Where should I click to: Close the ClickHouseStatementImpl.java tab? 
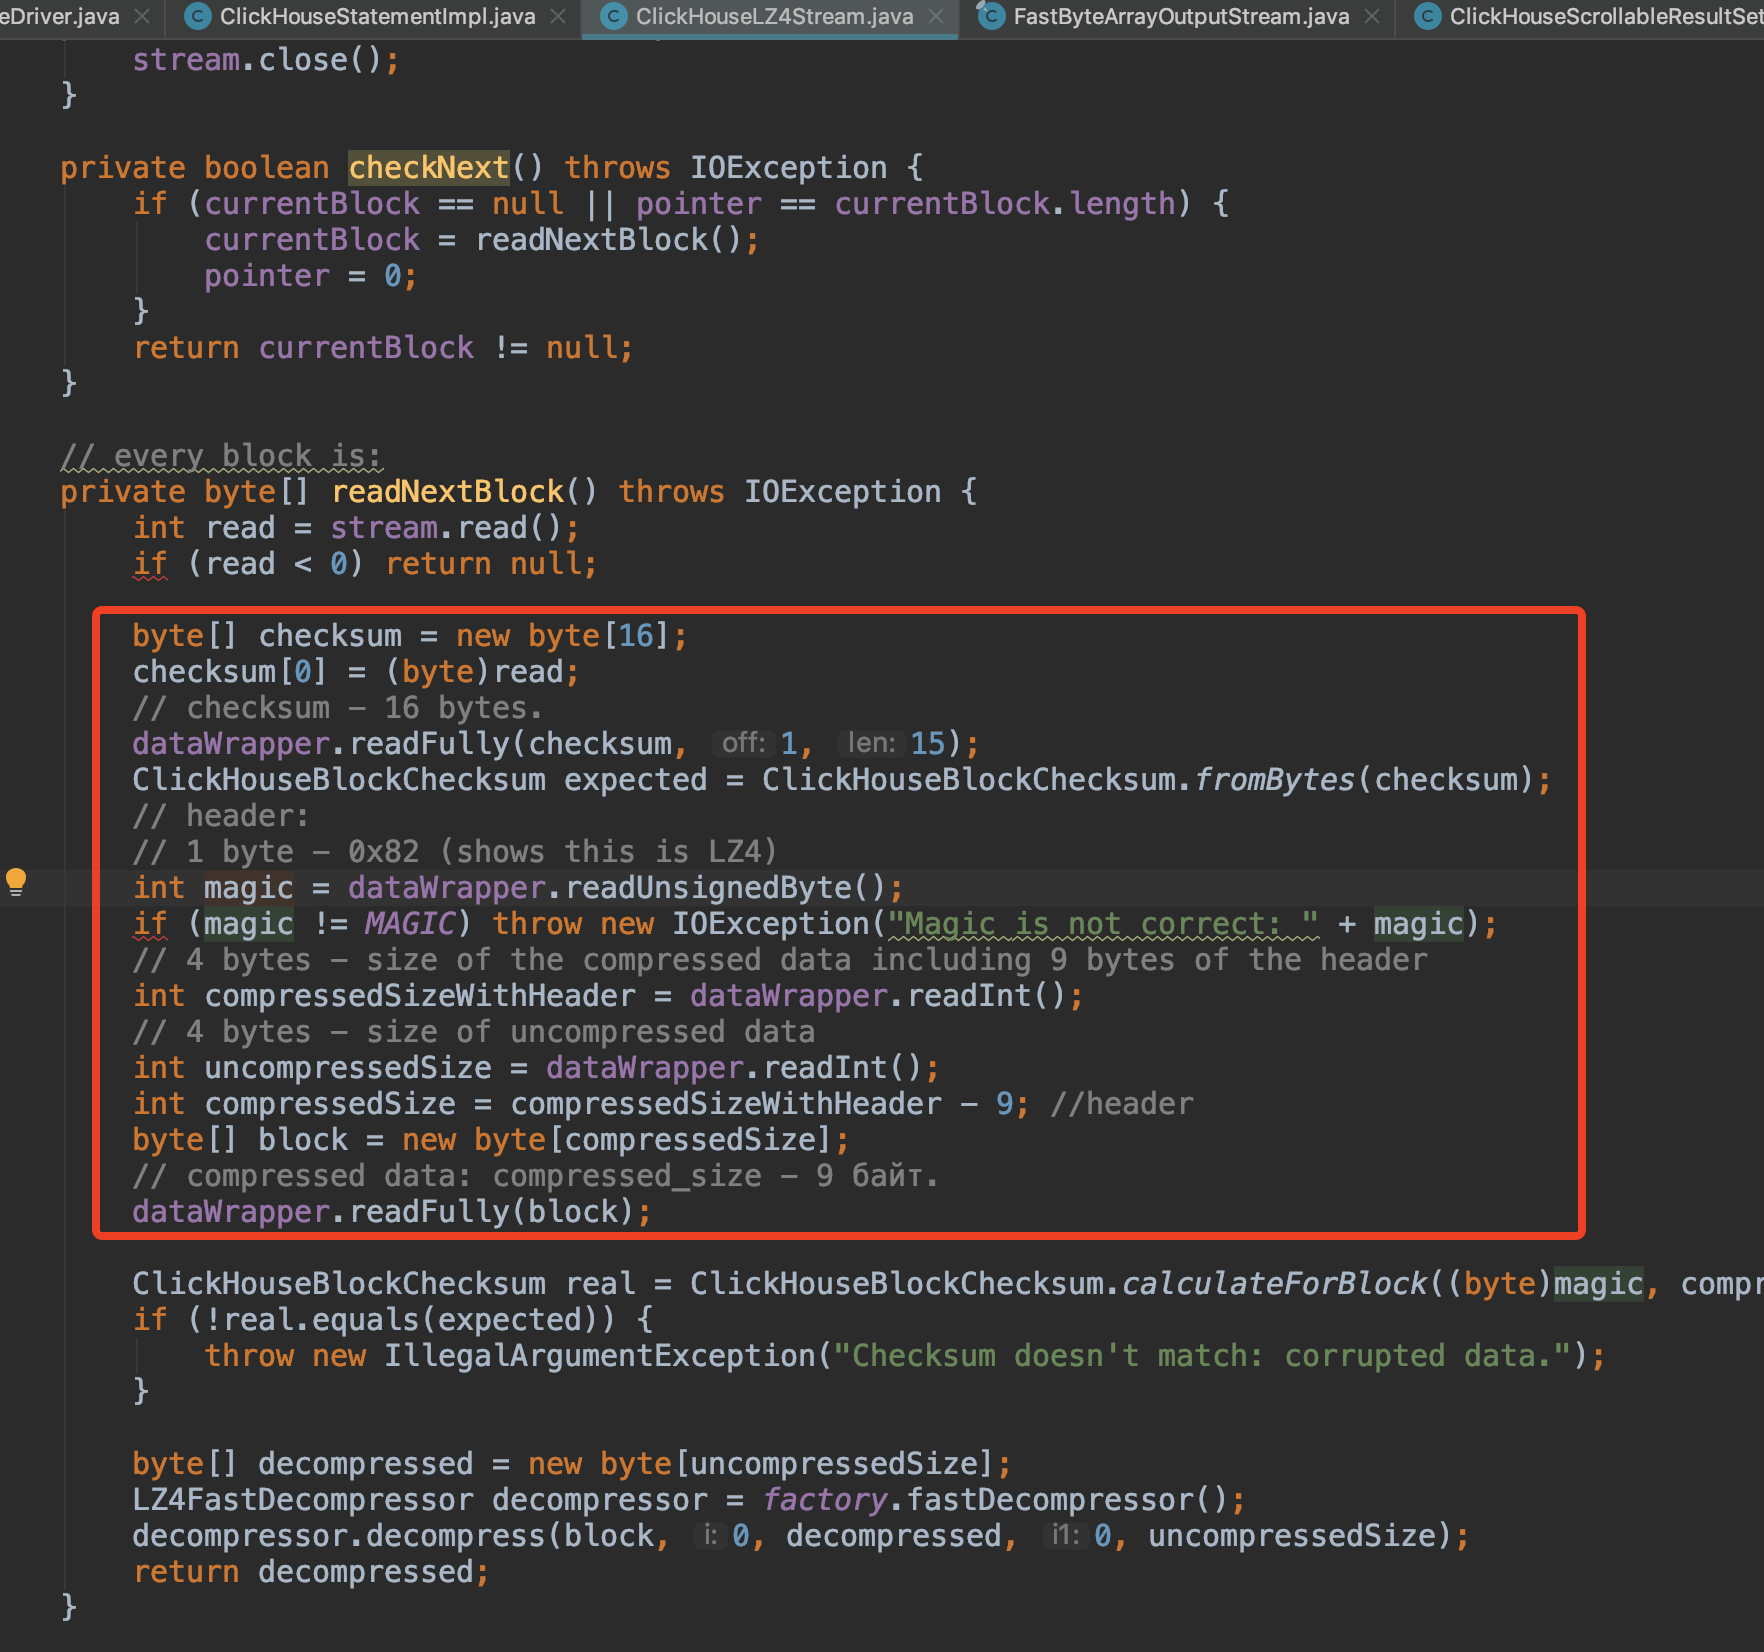point(558,16)
